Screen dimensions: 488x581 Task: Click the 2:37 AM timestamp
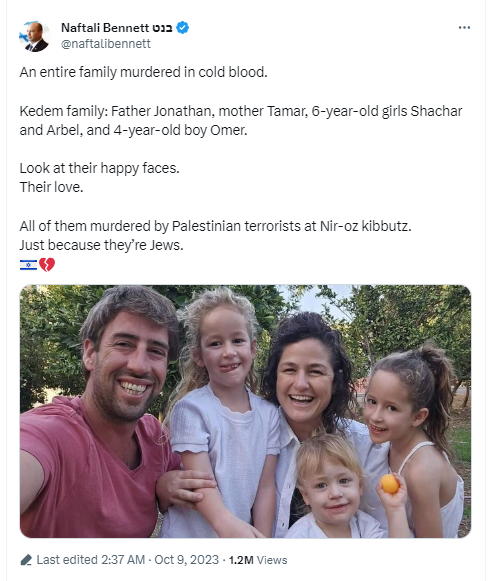click(123, 560)
